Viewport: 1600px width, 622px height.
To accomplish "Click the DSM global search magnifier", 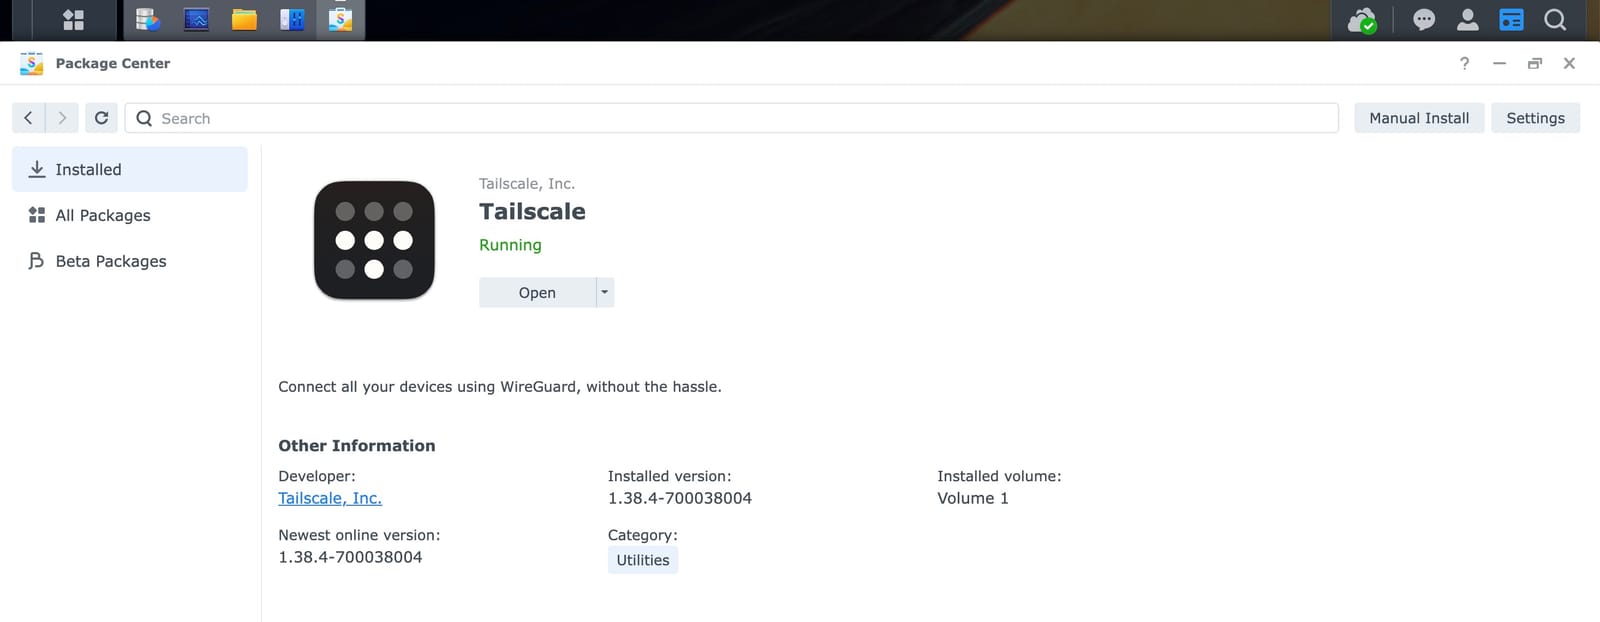I will pos(1555,20).
